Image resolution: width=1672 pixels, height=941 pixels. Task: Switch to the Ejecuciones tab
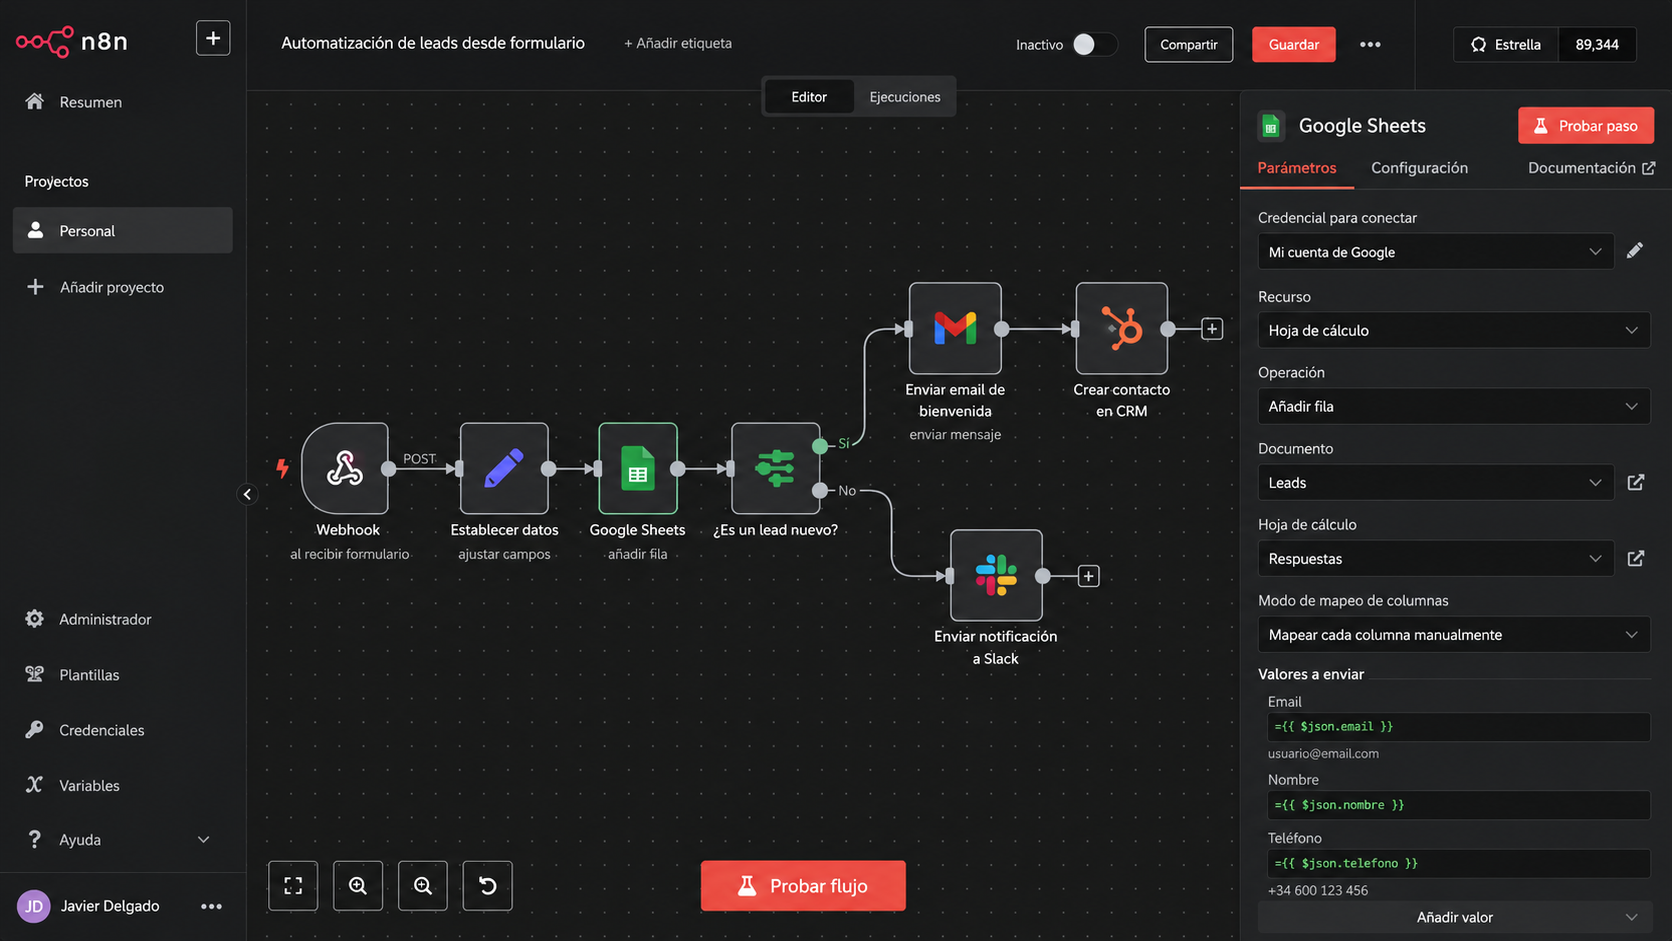coord(904,97)
